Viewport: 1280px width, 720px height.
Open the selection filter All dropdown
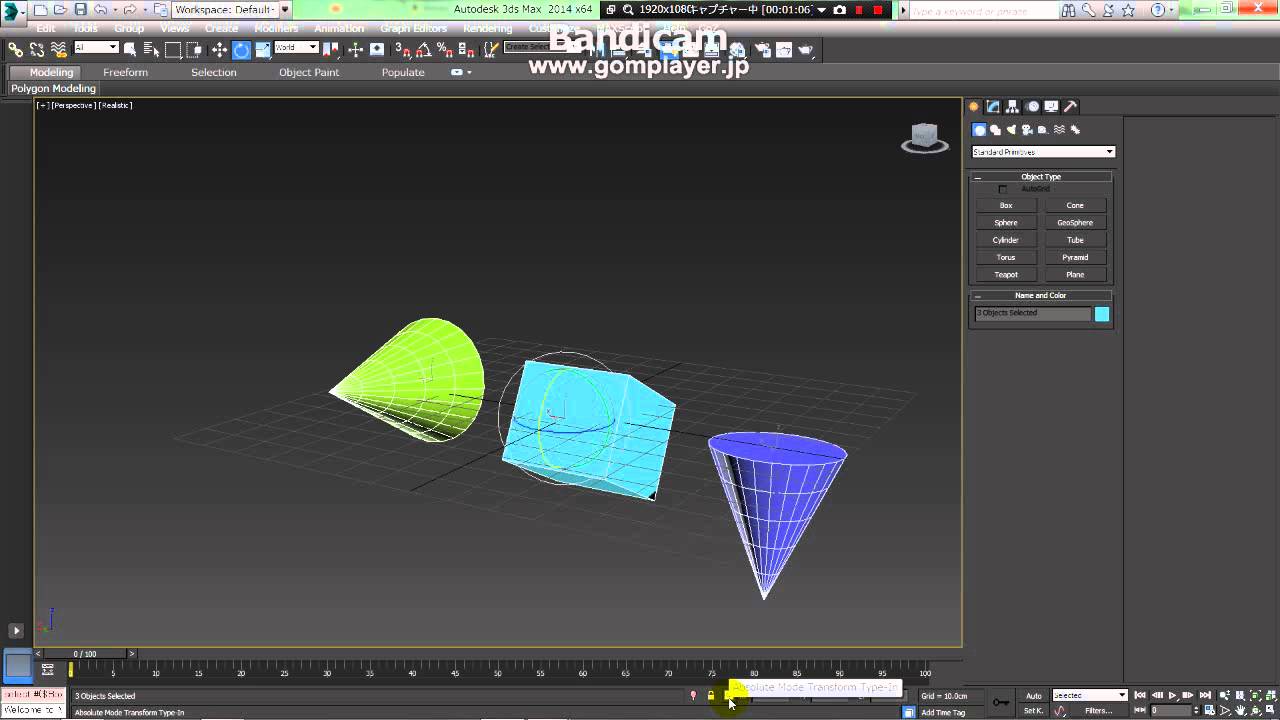(96, 48)
